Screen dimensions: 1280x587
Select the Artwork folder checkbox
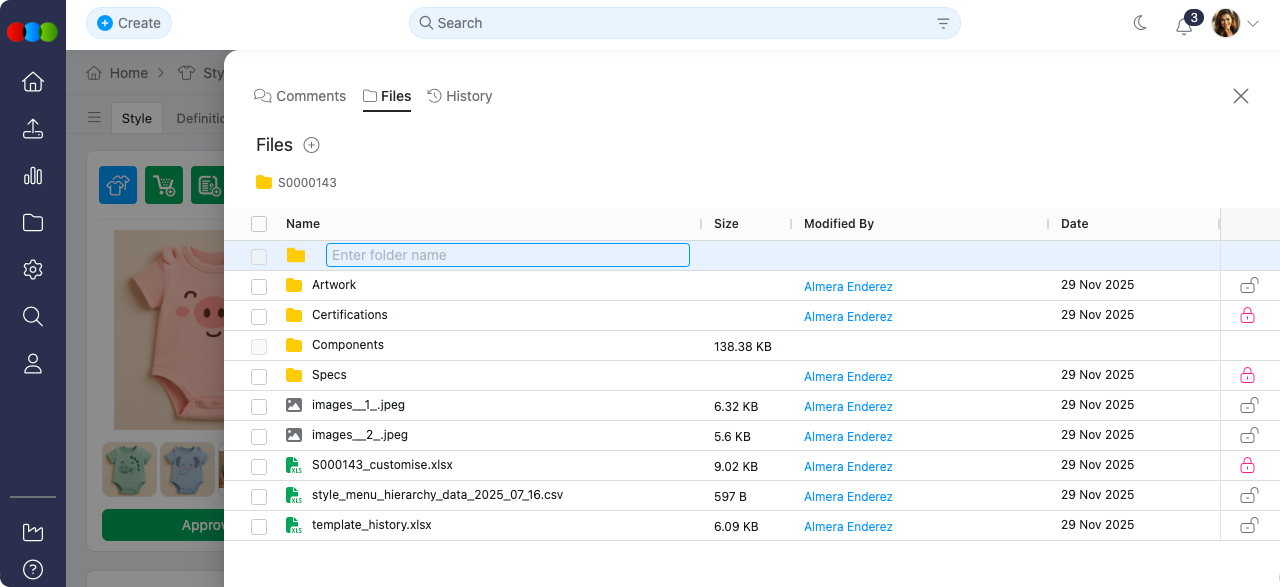[259, 287]
